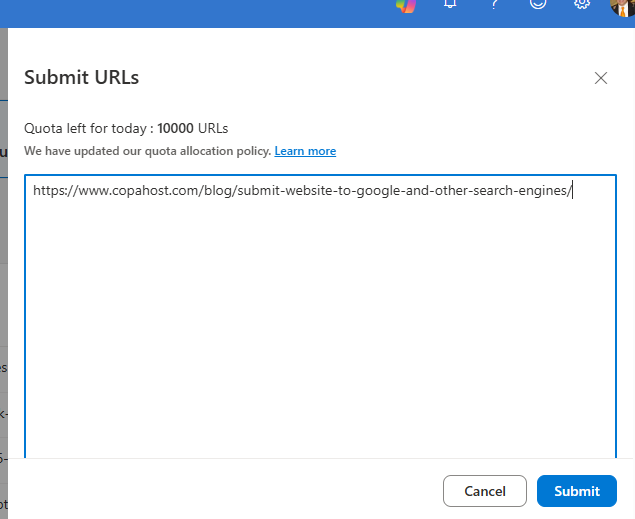Follow the Learn more link
This screenshot has height=519, width=635.
click(x=305, y=151)
